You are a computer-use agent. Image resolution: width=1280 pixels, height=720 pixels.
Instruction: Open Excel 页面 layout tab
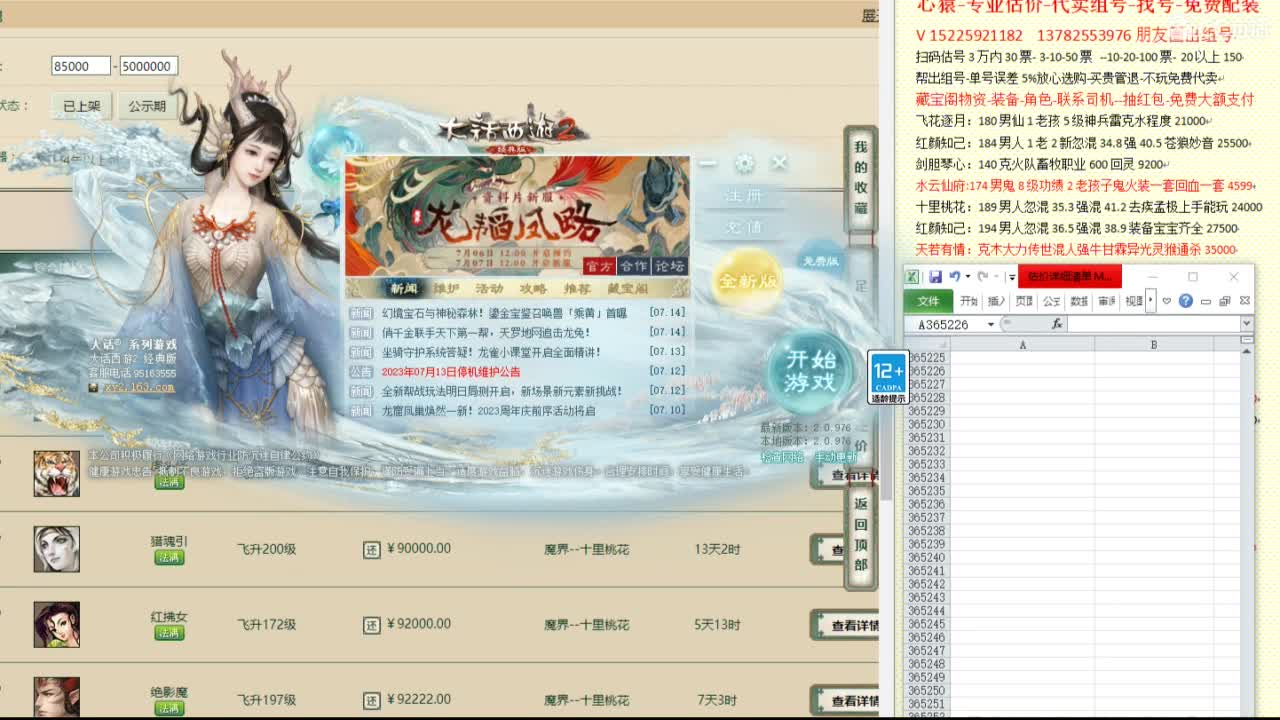click(1024, 300)
